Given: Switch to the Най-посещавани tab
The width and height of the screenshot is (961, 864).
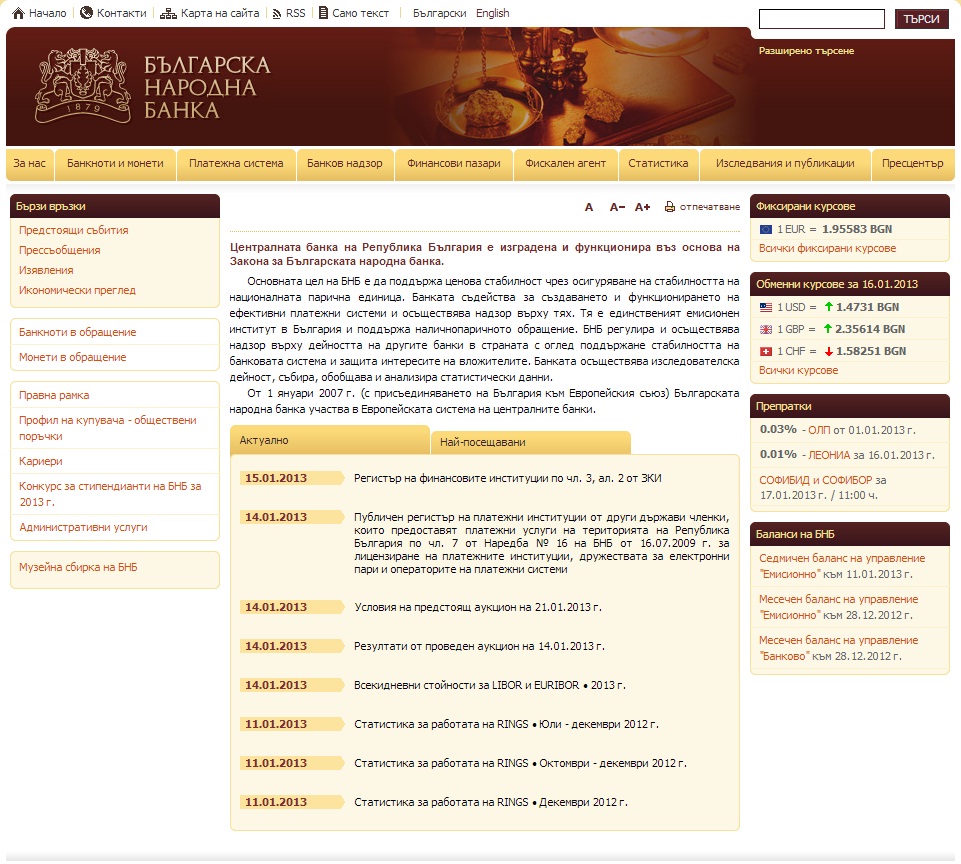Looking at the screenshot, I should point(531,442).
